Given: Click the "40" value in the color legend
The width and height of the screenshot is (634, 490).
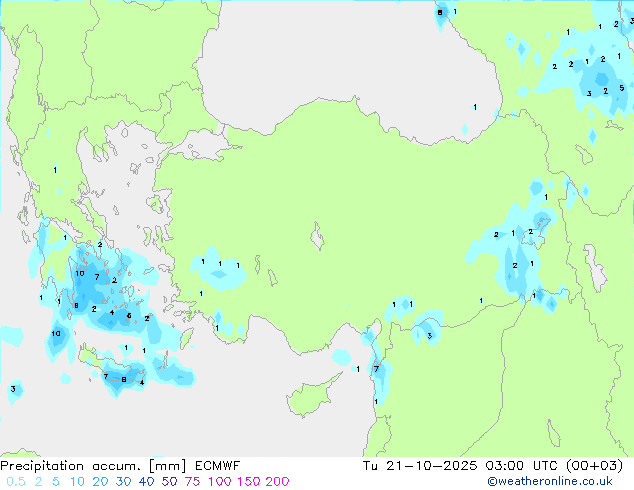Looking at the screenshot, I should point(146,482).
